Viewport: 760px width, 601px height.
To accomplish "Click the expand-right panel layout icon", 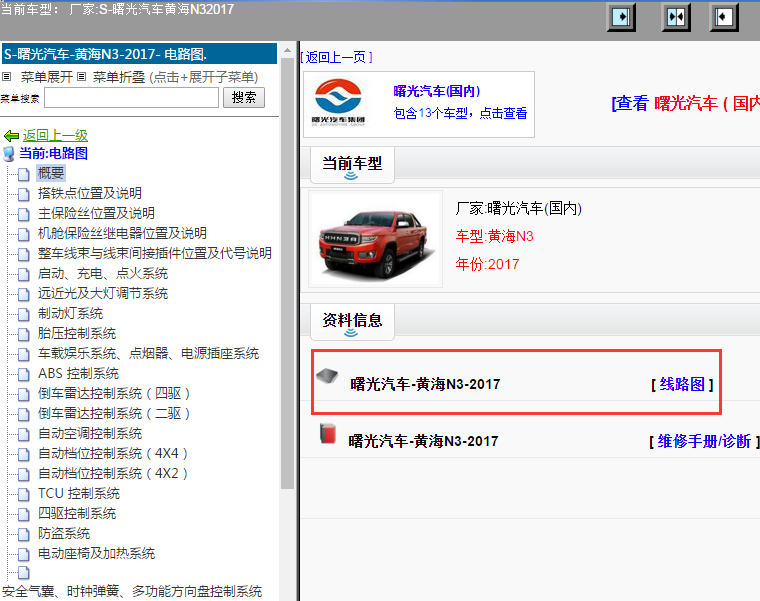I will coord(621,17).
